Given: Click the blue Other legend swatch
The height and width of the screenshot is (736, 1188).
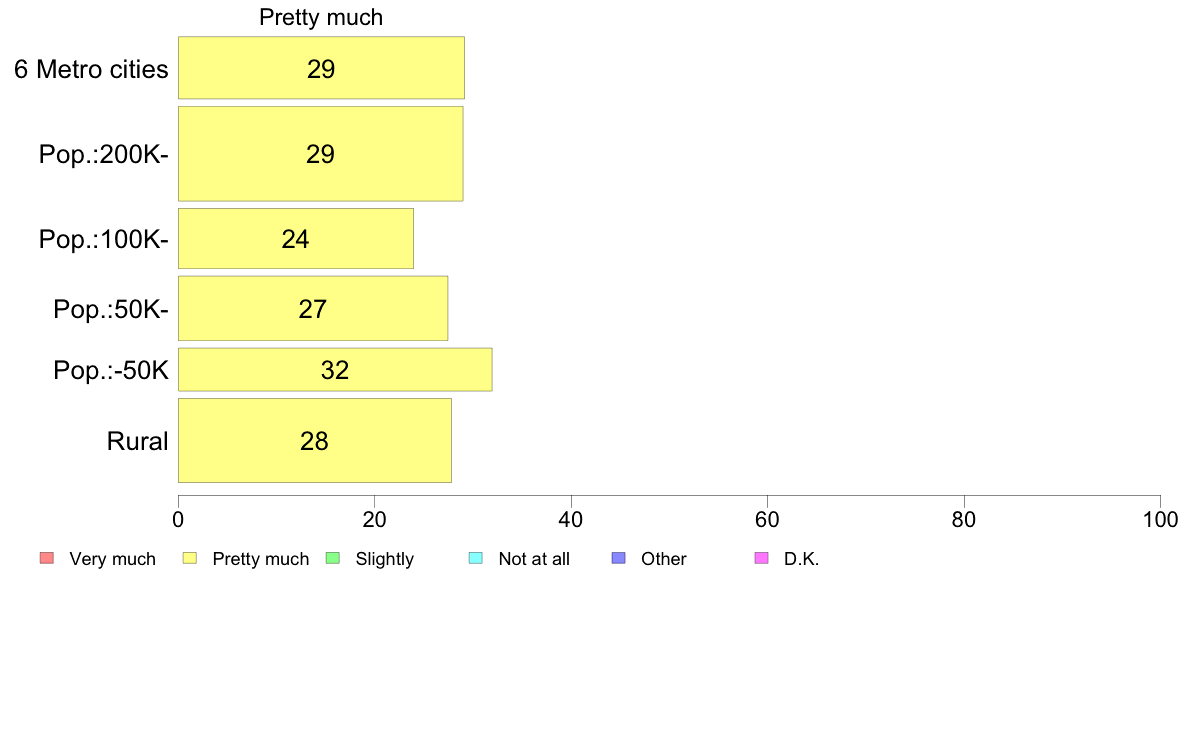Looking at the screenshot, I should 618,559.
